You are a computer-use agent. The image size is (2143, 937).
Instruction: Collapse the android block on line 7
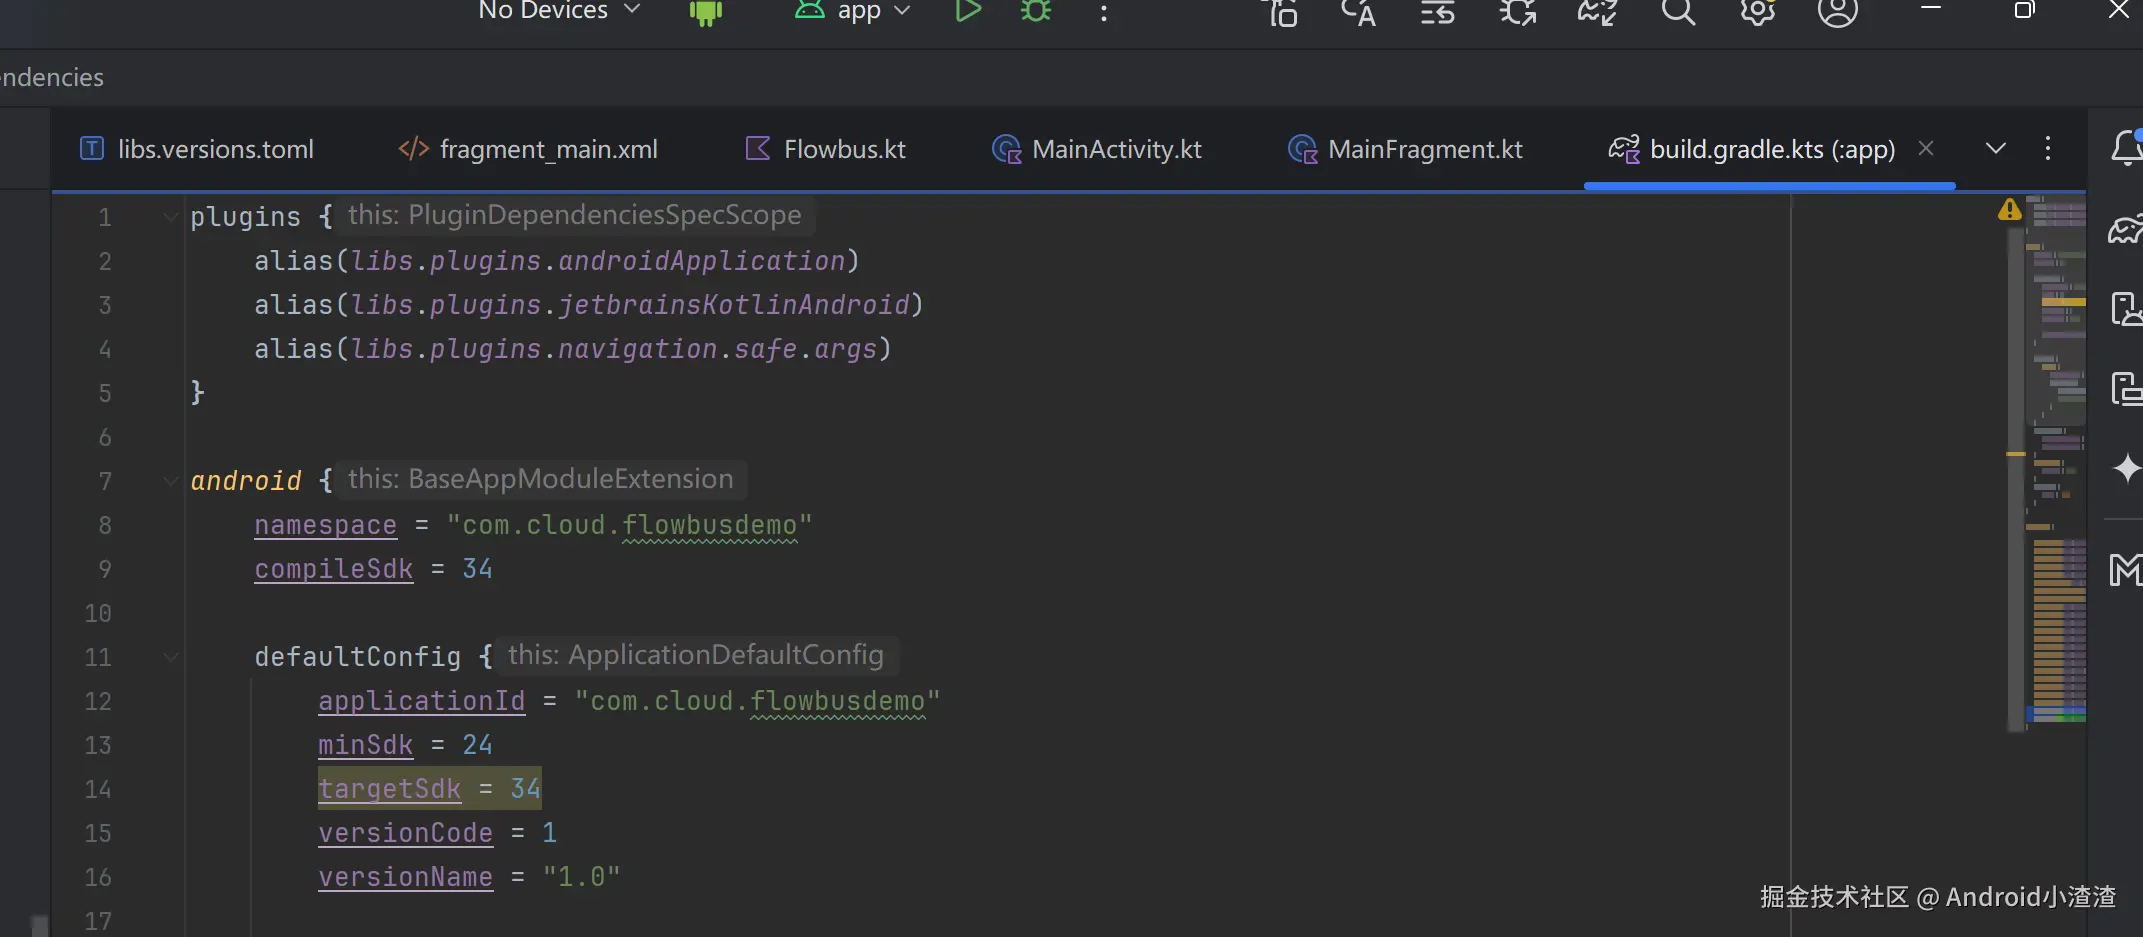(171, 480)
